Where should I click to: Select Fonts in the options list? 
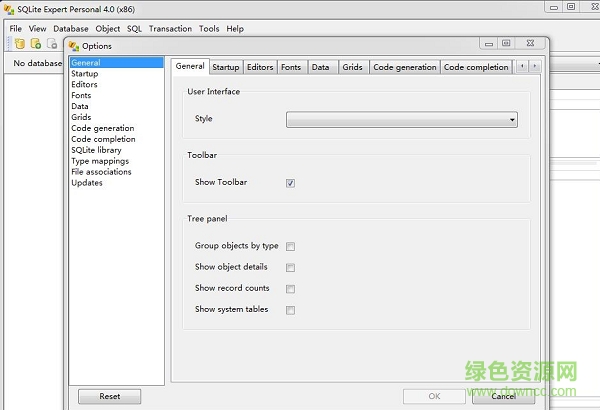pyautogui.click(x=117, y=95)
